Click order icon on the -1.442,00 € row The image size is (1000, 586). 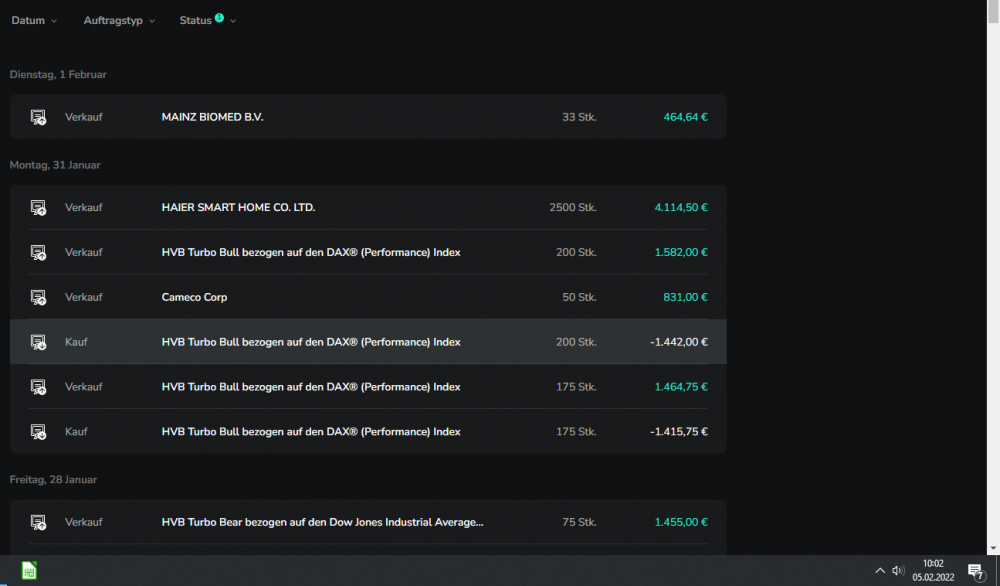[38, 342]
